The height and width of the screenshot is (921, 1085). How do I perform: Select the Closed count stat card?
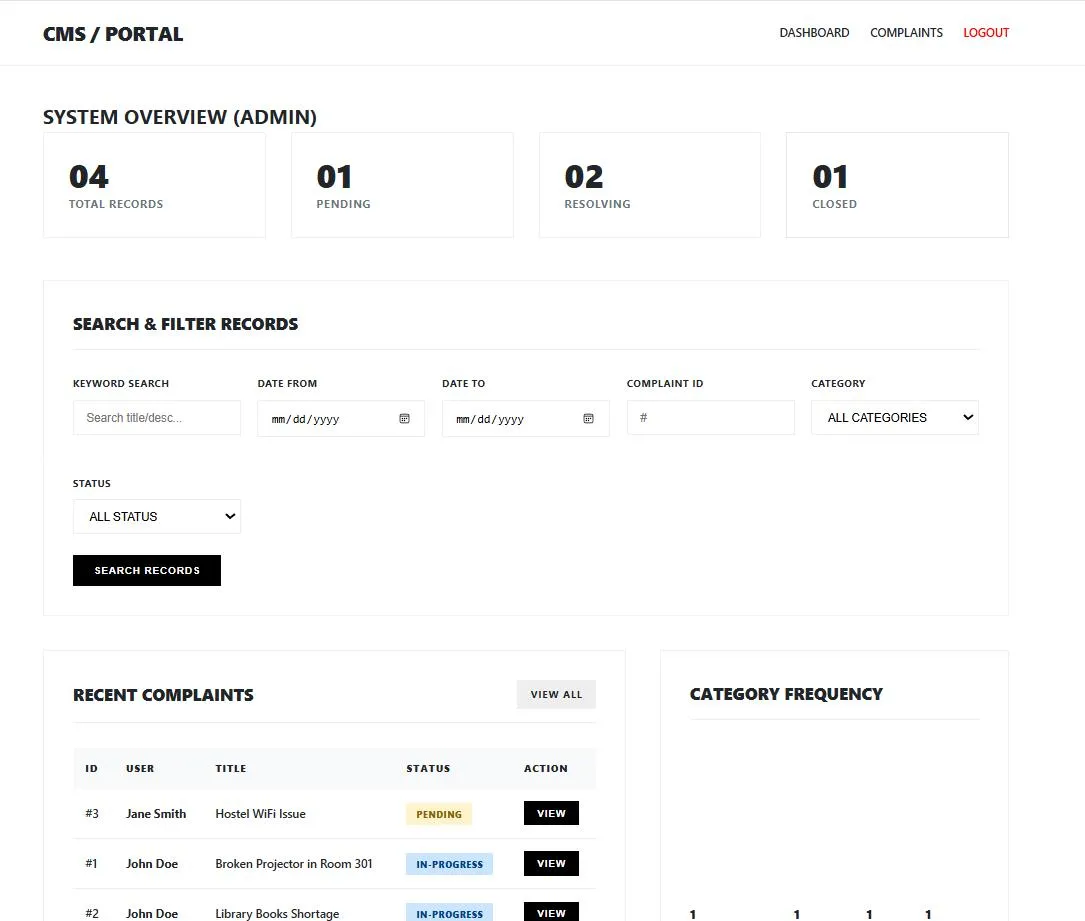(897, 186)
